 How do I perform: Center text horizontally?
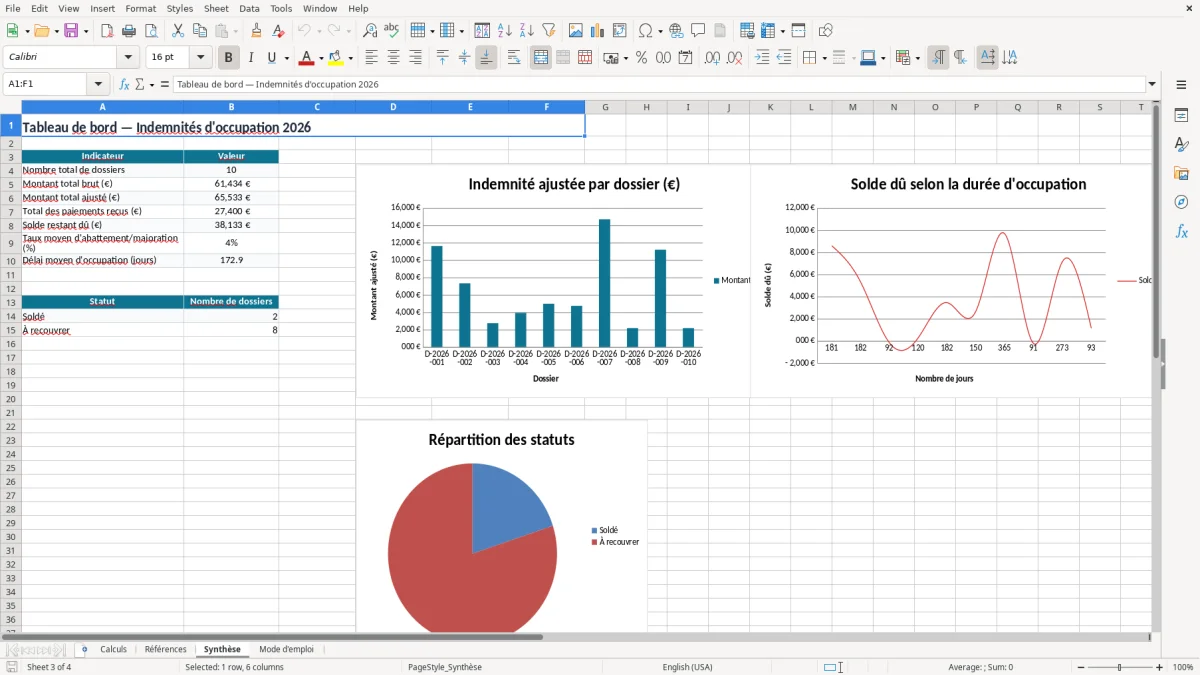click(x=394, y=58)
